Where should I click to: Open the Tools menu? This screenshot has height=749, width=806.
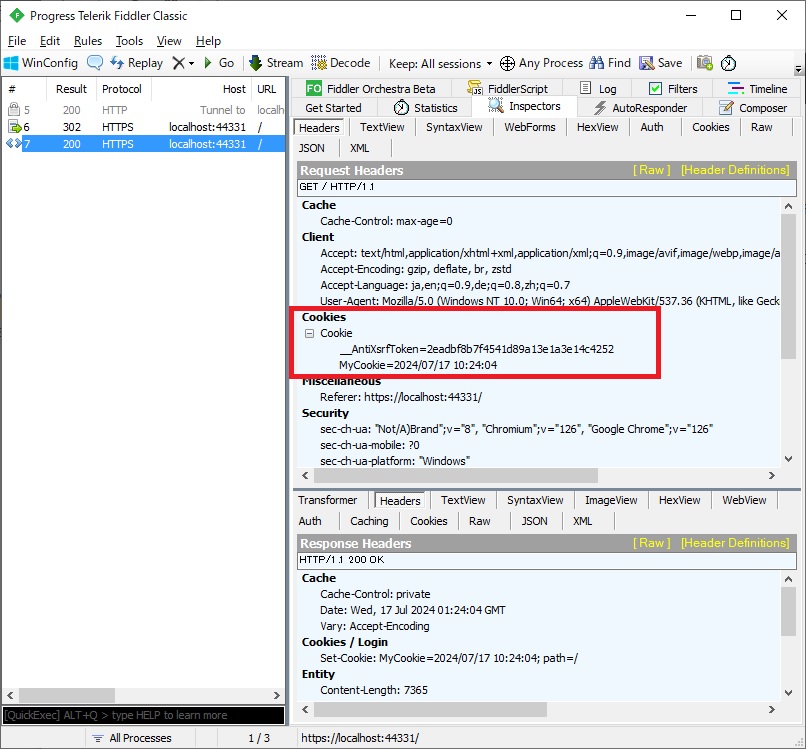click(129, 41)
